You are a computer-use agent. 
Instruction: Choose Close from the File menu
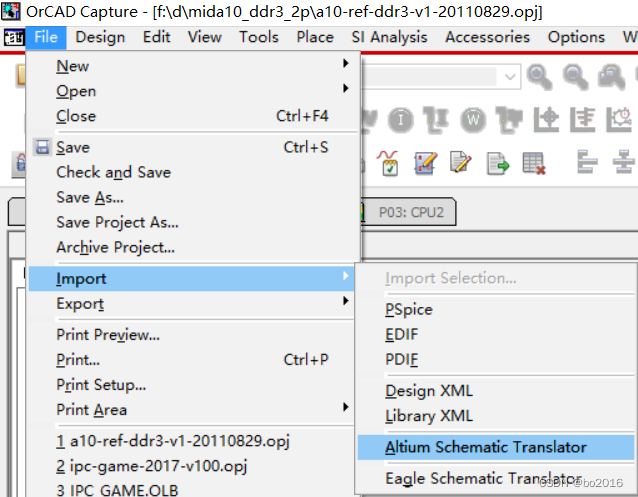tap(191, 116)
